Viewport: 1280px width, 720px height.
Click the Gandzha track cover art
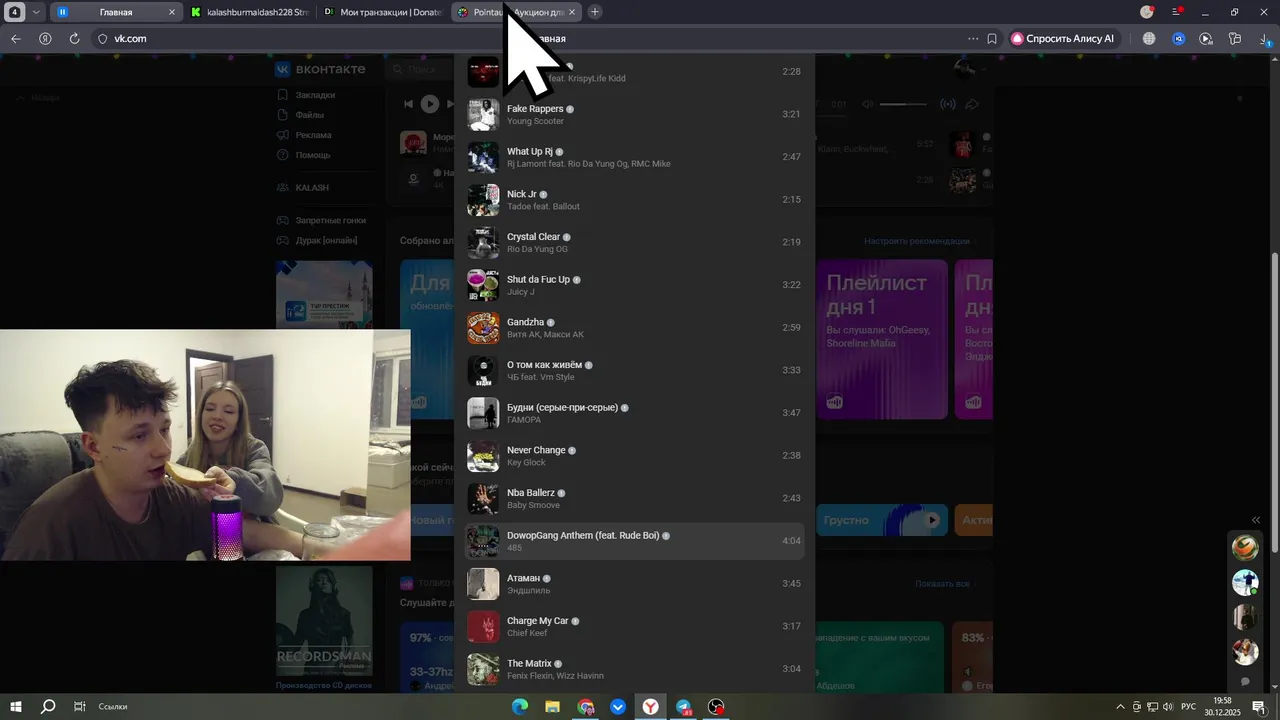click(x=483, y=328)
